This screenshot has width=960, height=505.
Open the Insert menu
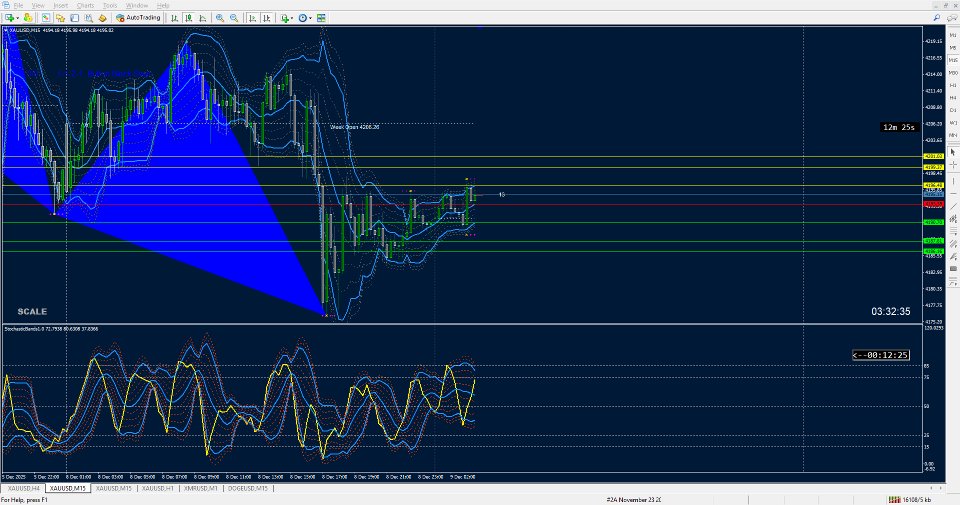[x=61, y=6]
